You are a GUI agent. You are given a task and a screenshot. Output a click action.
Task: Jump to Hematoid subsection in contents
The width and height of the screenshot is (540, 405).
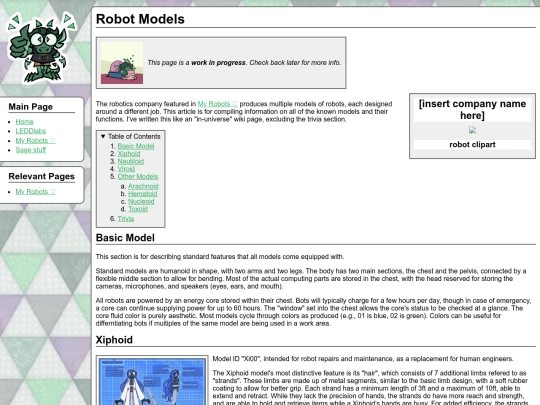point(143,194)
